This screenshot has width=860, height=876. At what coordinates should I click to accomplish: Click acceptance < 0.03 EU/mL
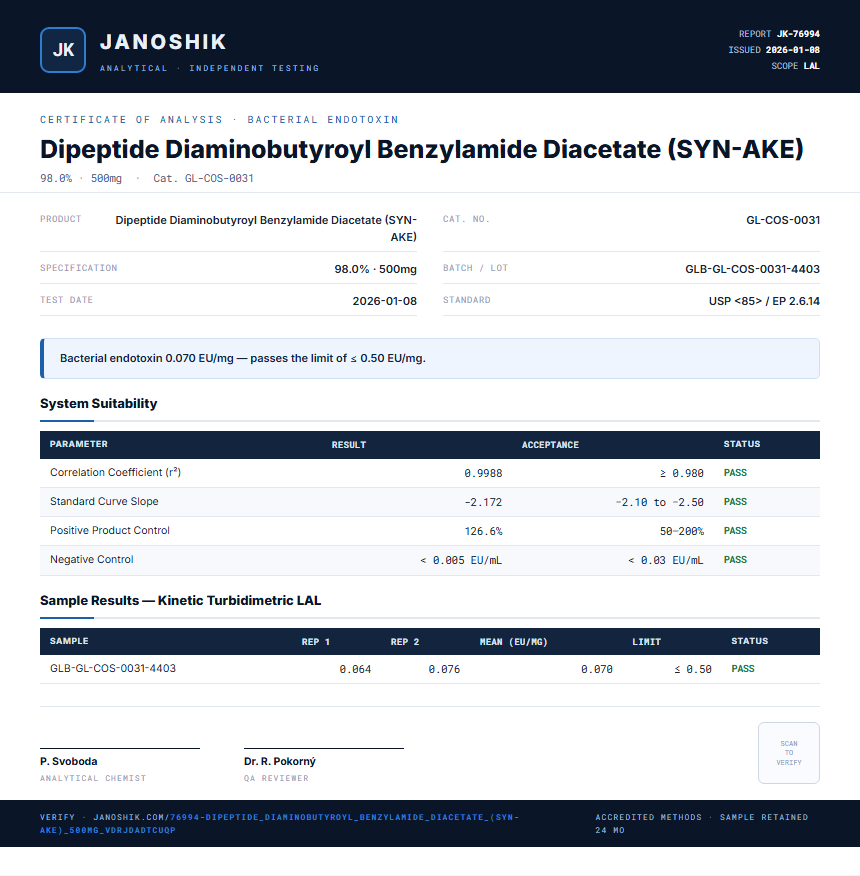click(666, 560)
